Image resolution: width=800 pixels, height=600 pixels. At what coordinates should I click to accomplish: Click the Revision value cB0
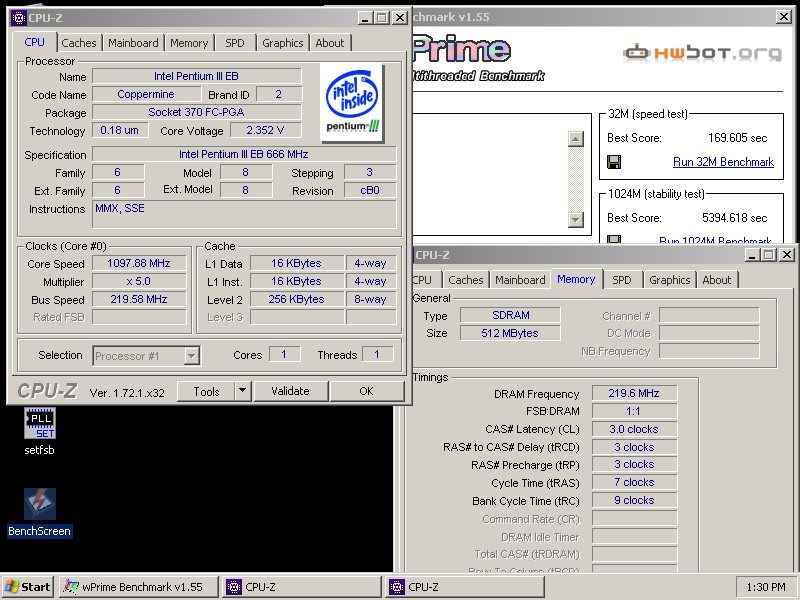tap(370, 190)
